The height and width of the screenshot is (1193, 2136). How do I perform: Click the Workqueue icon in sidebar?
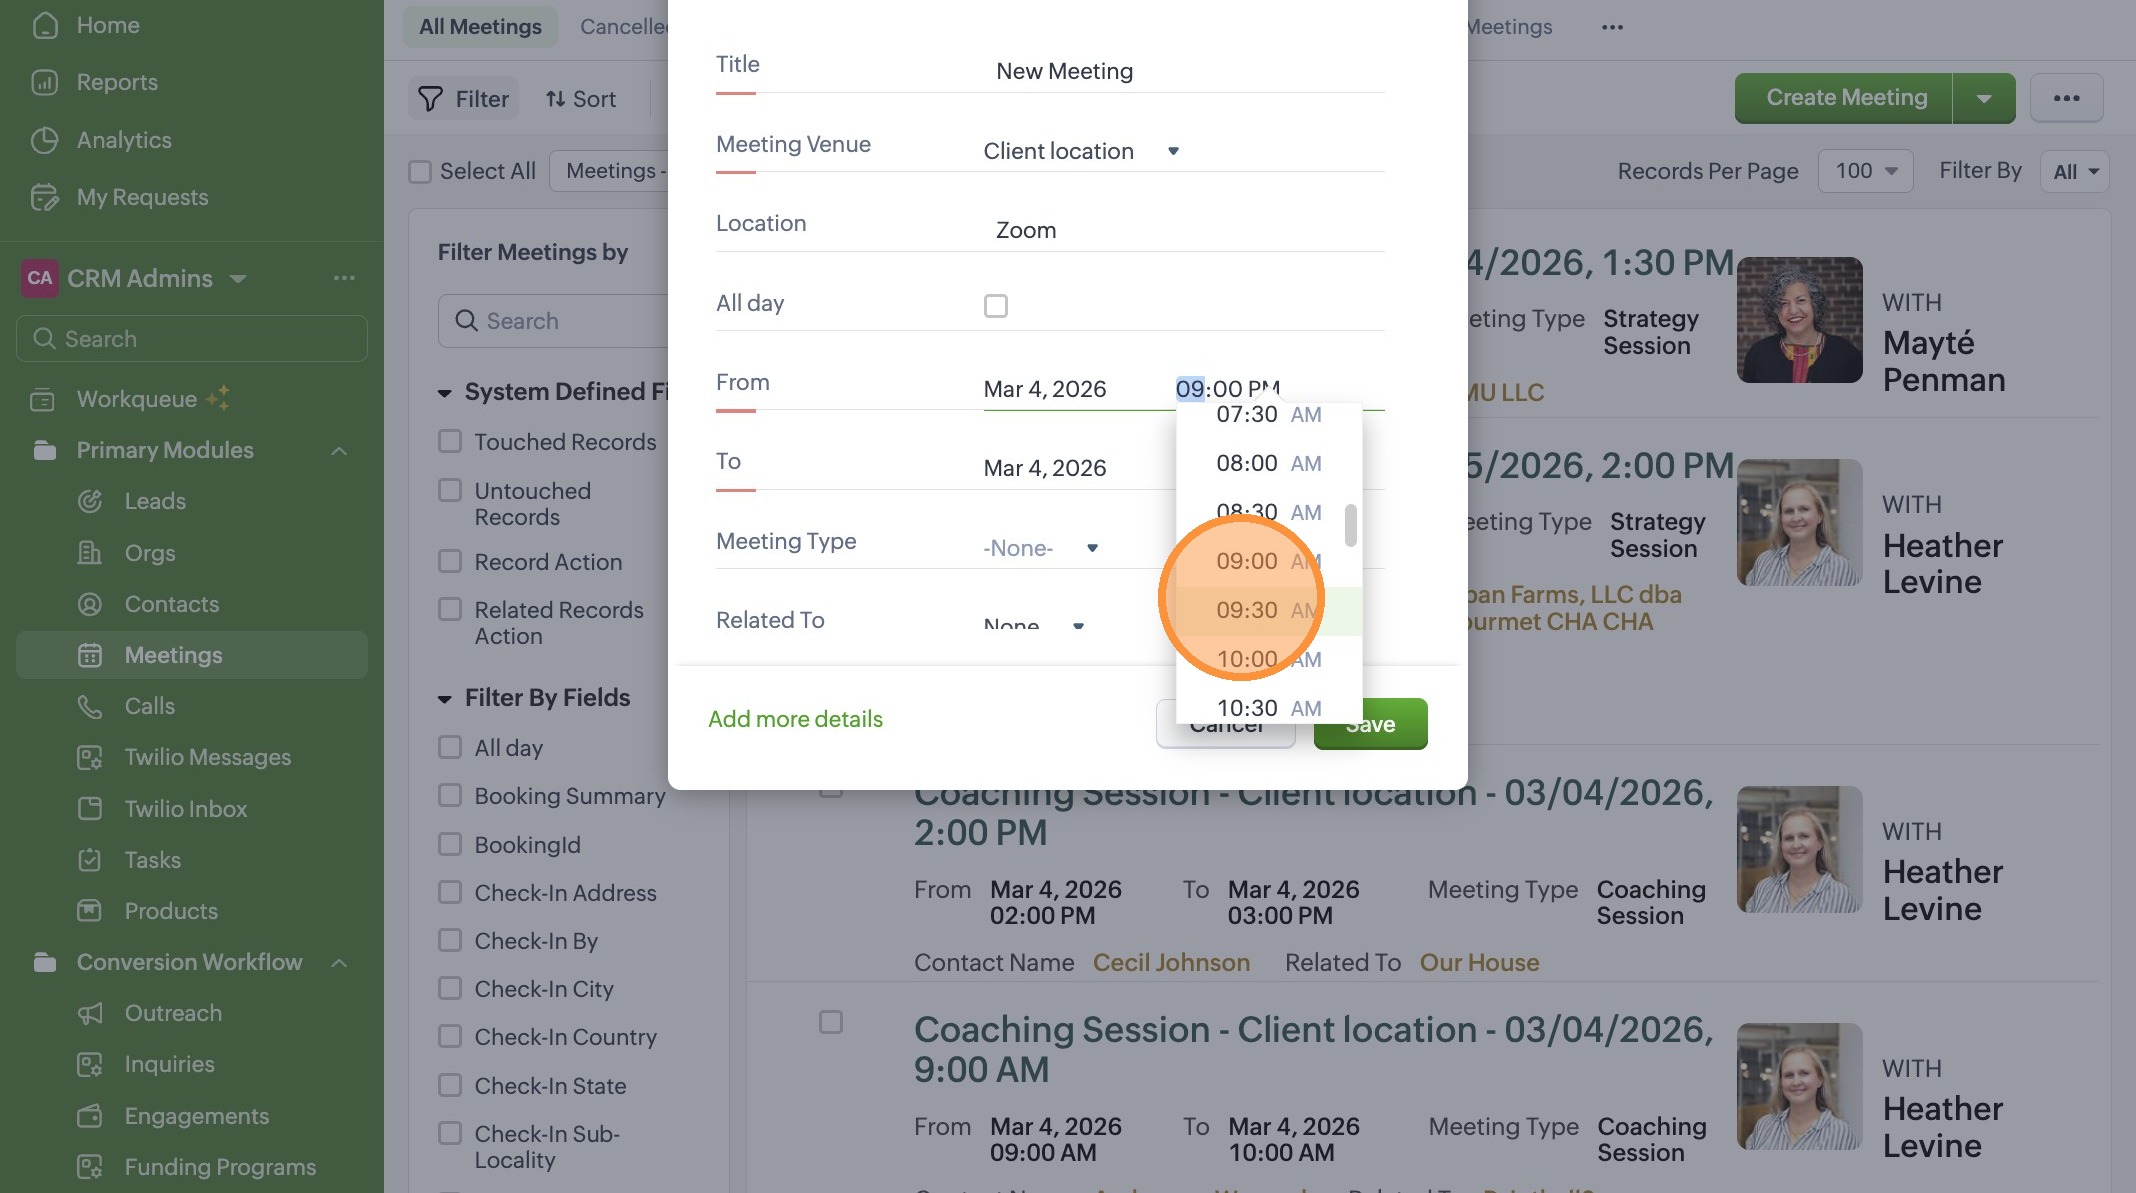point(43,399)
